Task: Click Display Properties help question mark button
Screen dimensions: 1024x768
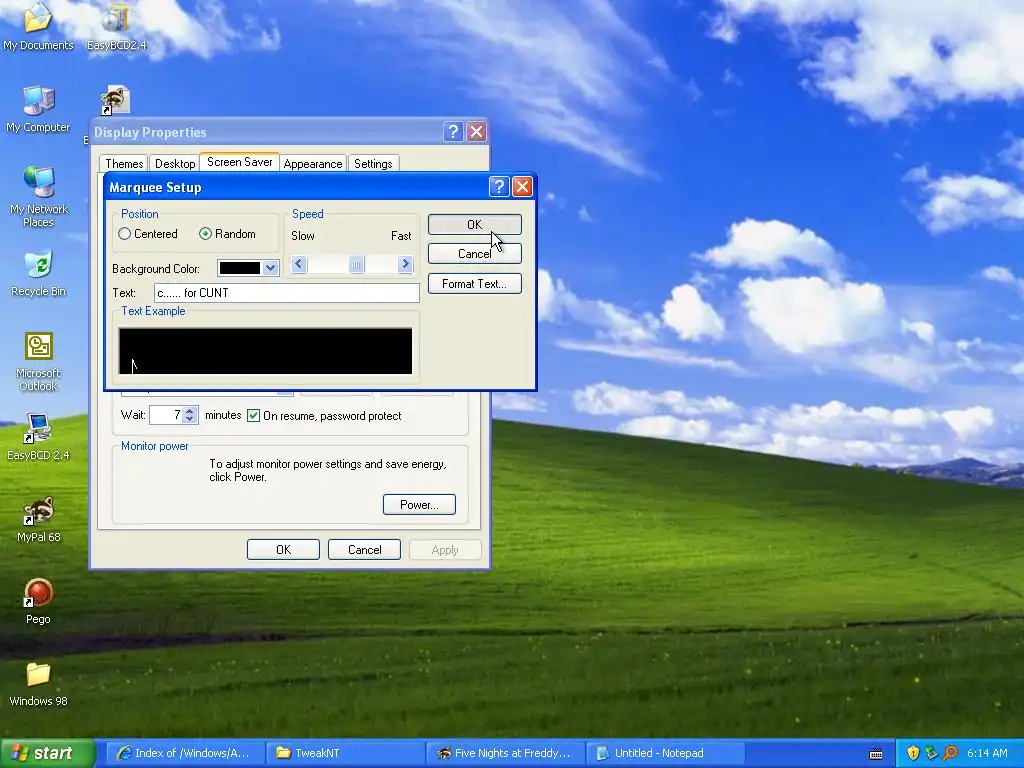Action: click(x=453, y=132)
